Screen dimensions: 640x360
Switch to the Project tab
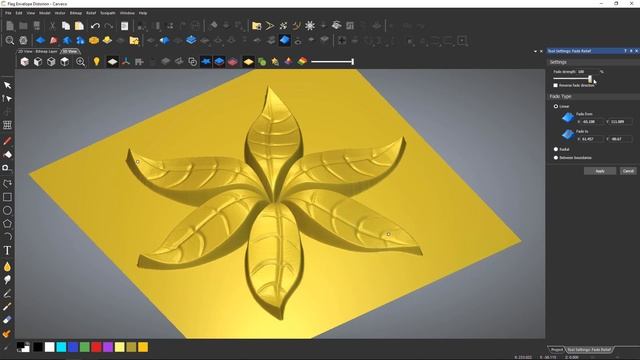point(557,350)
